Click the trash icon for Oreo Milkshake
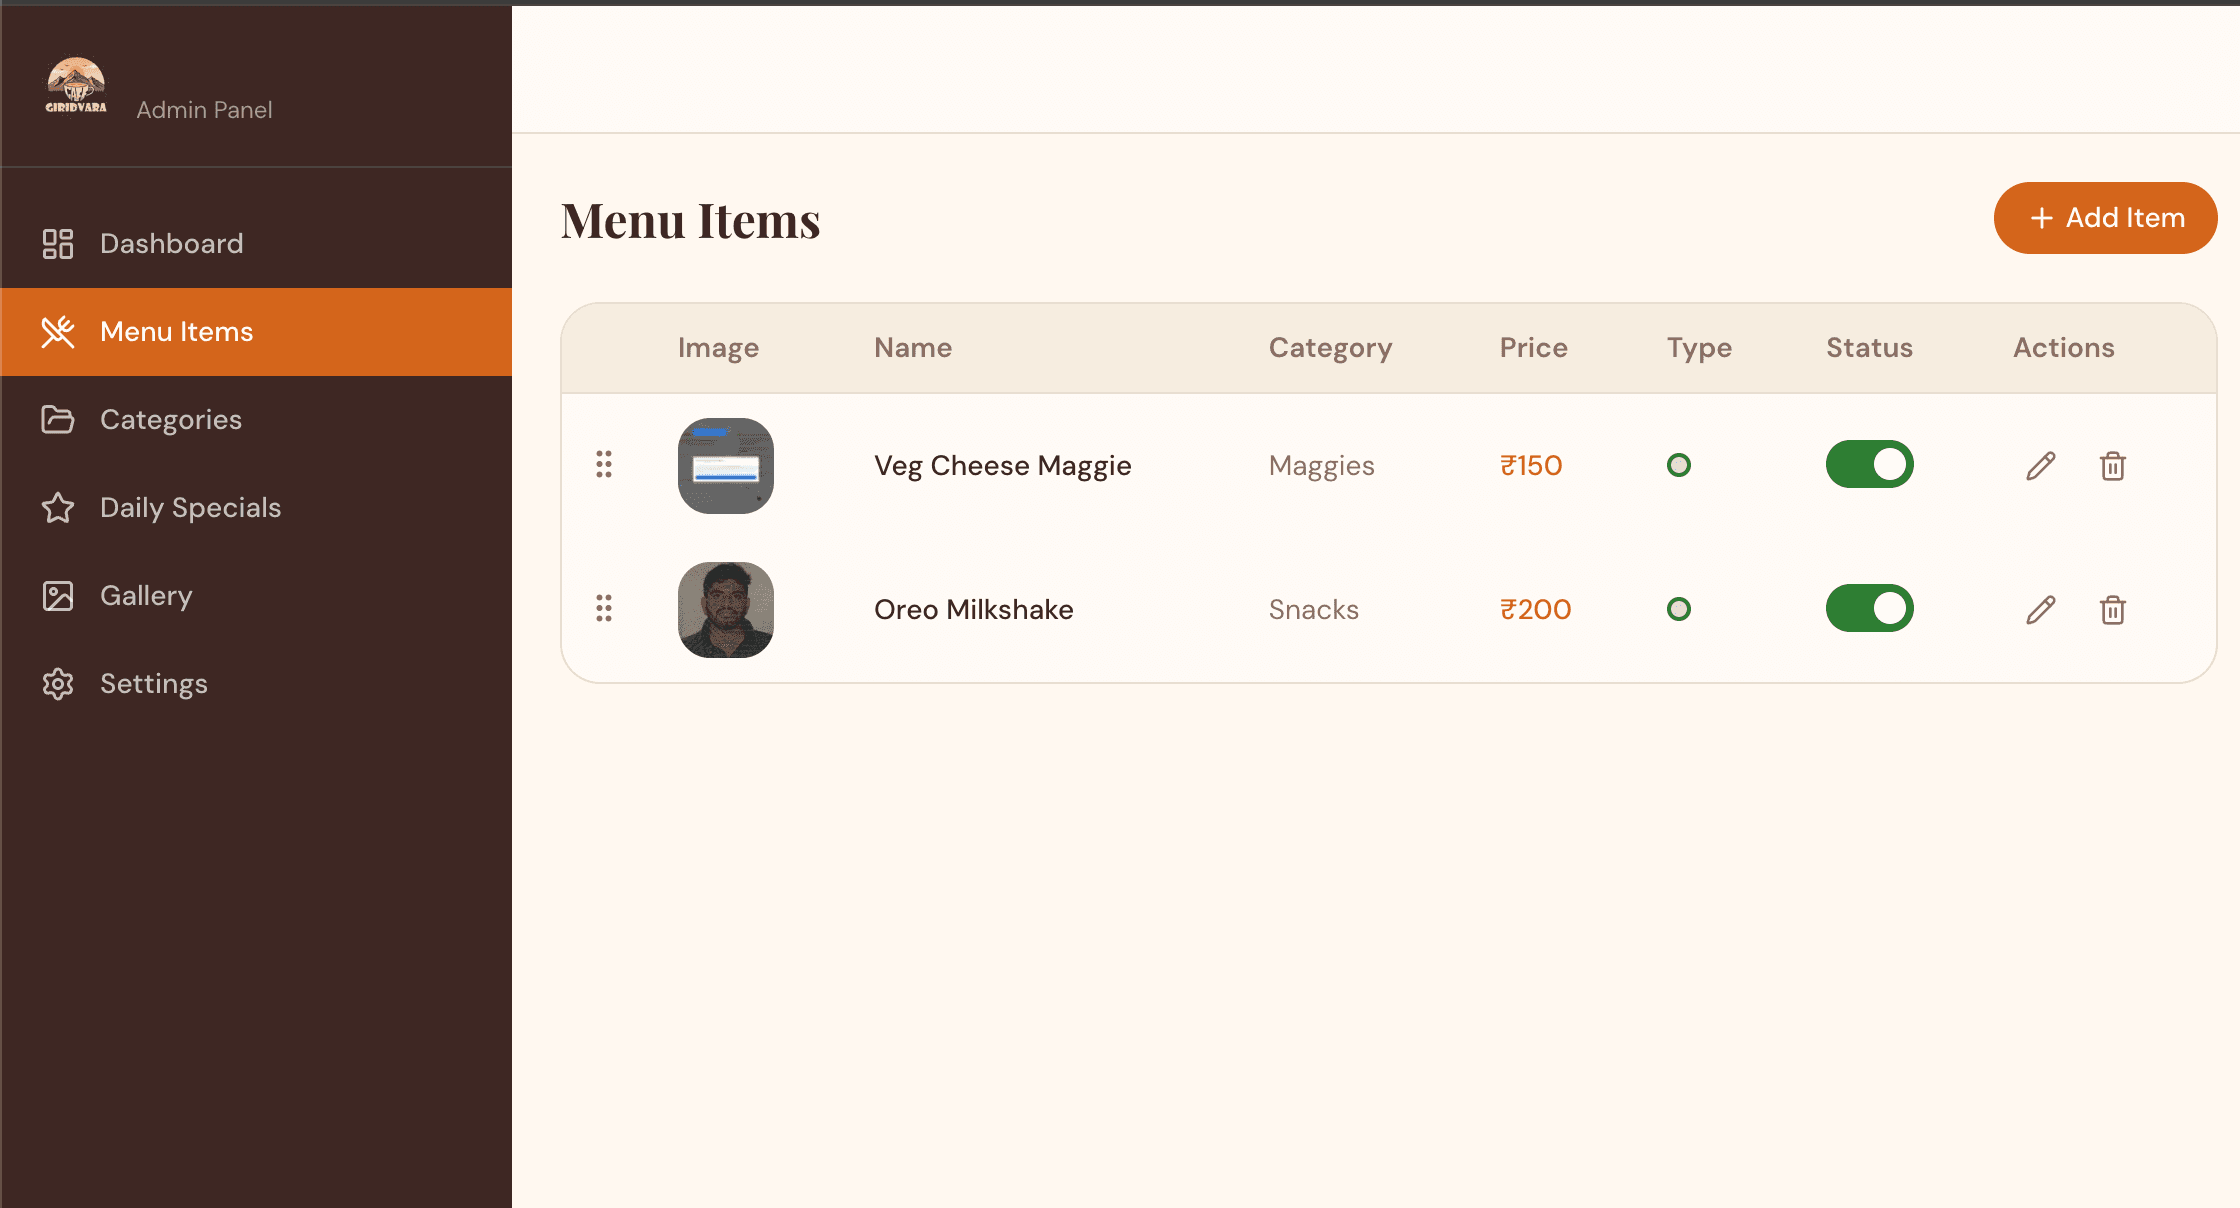 2113,610
